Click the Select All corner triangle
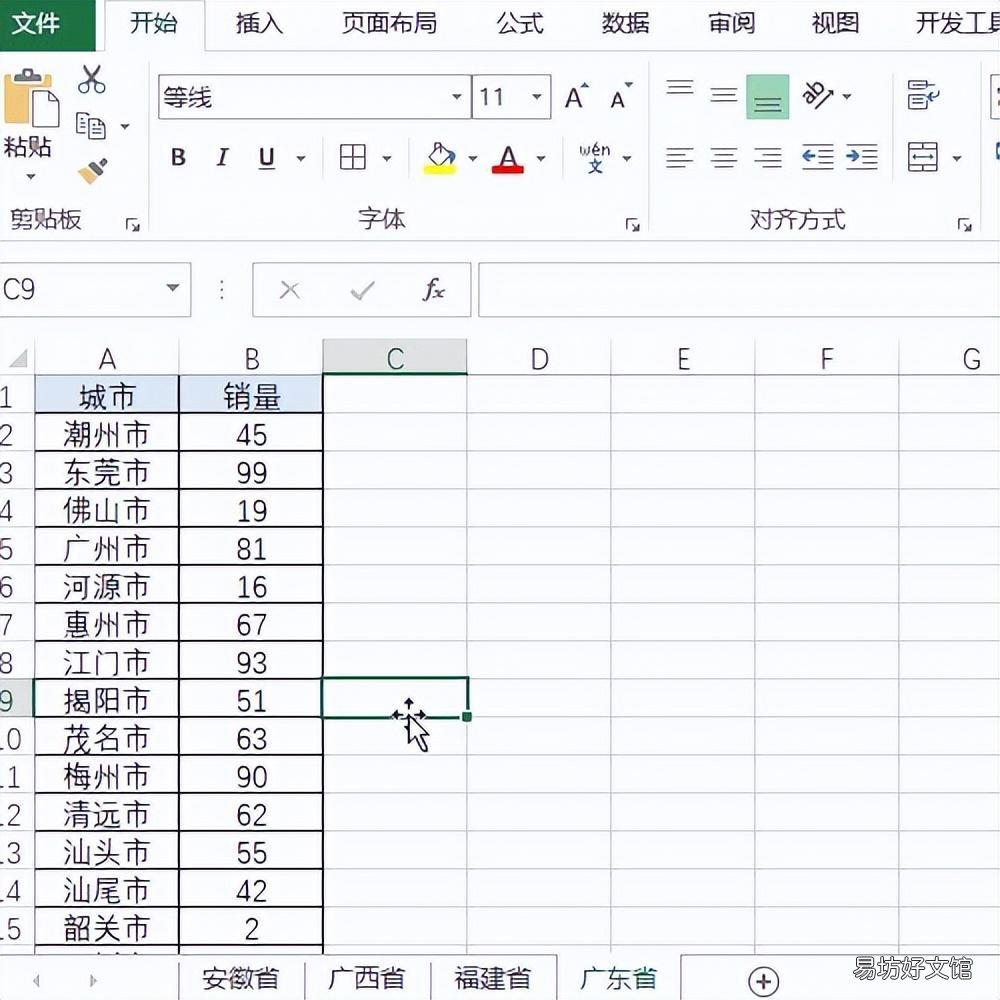 pos(18,358)
